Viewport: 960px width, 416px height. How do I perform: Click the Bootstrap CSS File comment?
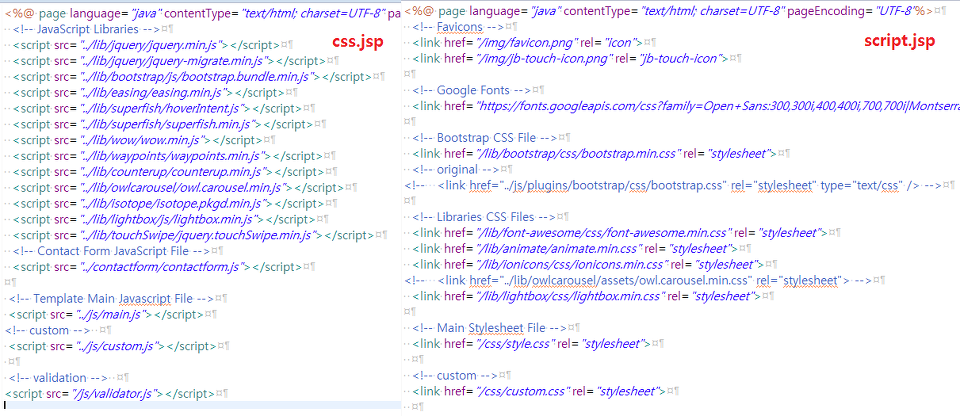tap(485, 138)
